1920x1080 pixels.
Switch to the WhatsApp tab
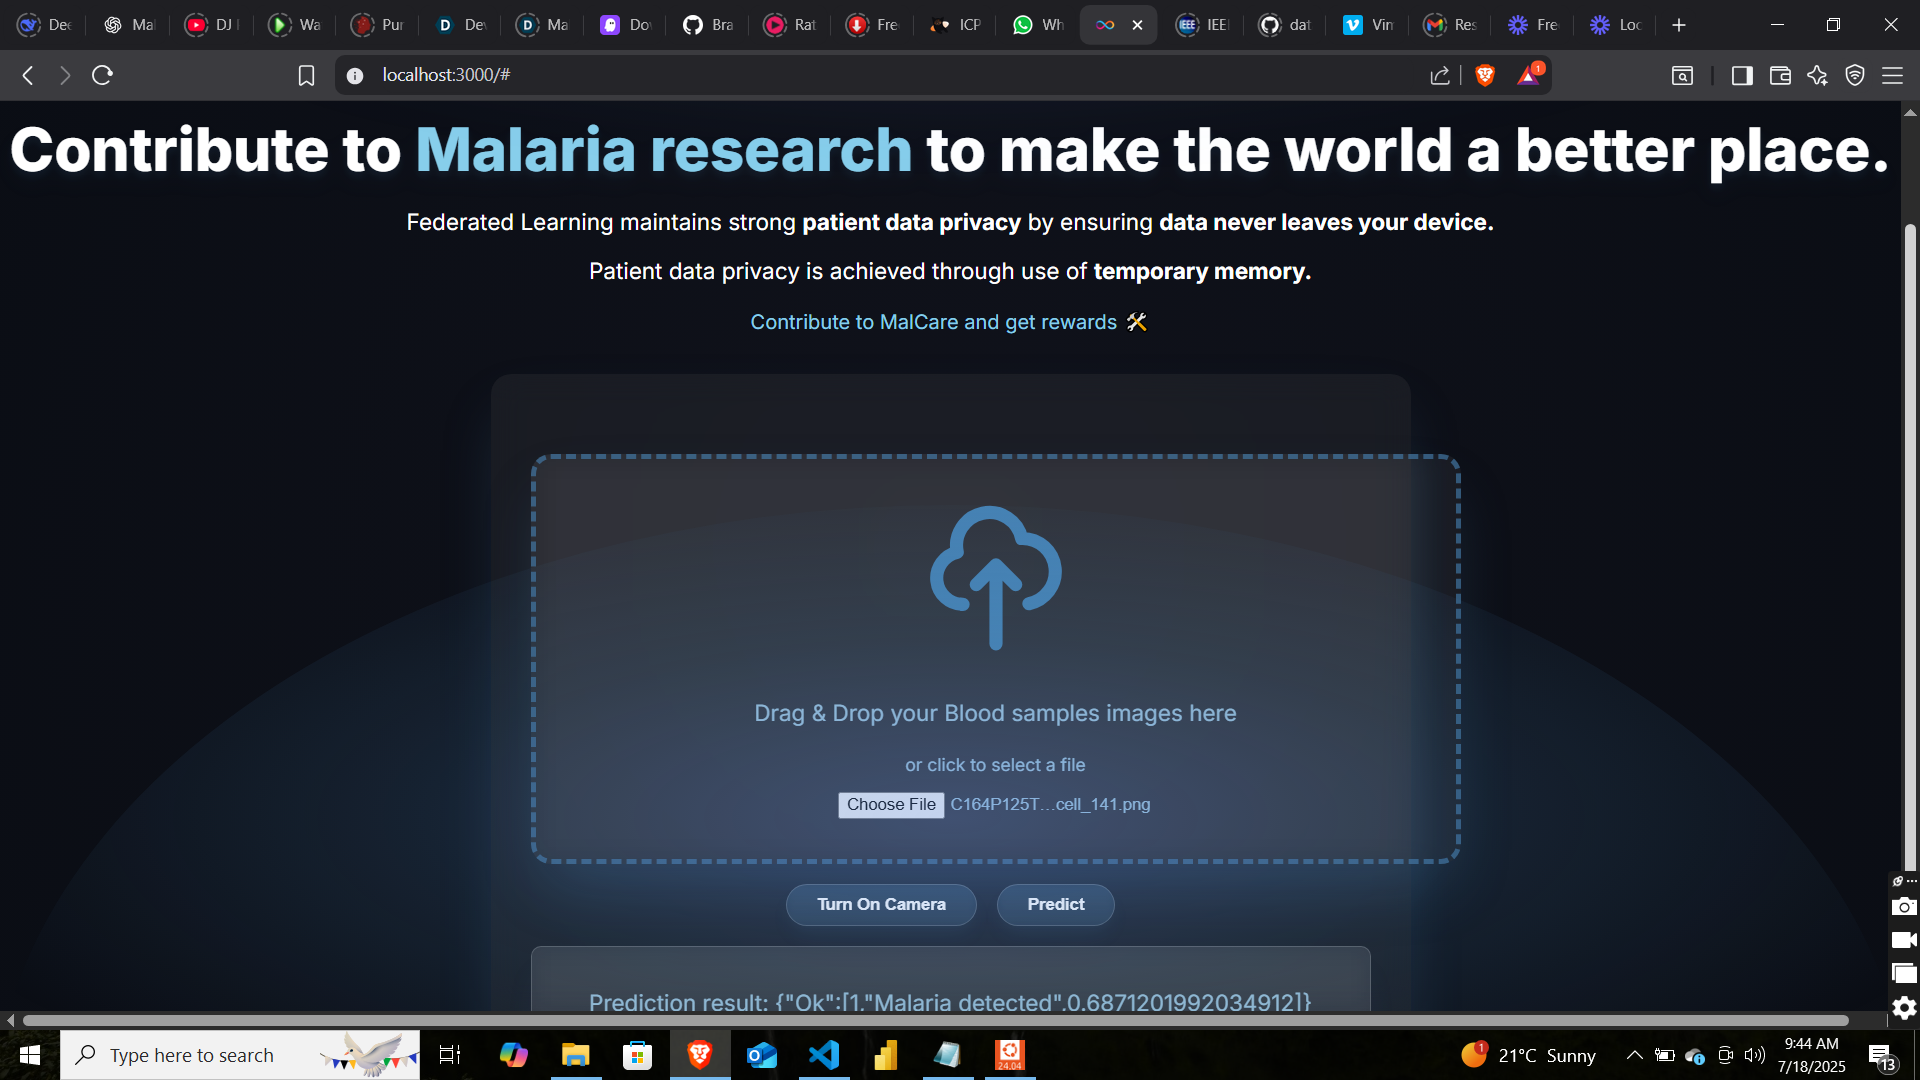pos(1037,25)
